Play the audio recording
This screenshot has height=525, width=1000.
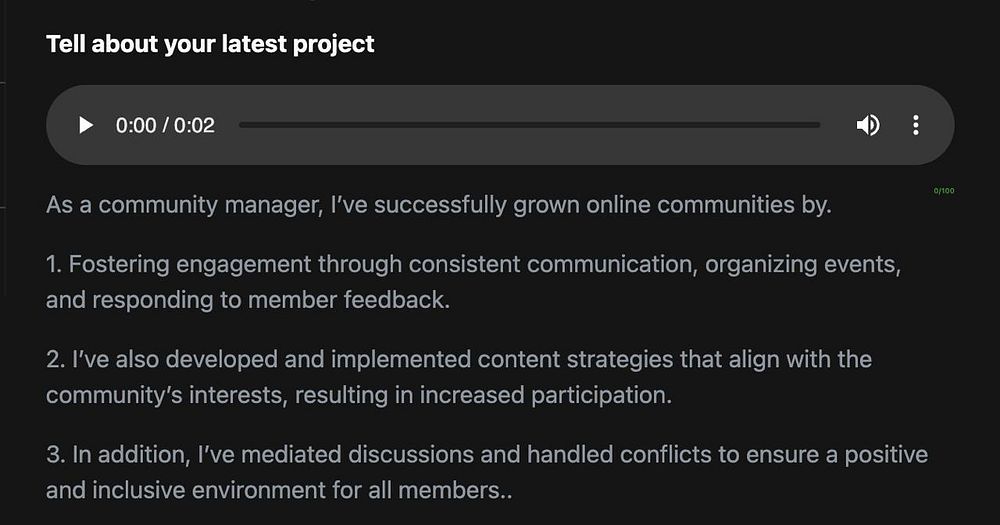pyautogui.click(x=86, y=125)
